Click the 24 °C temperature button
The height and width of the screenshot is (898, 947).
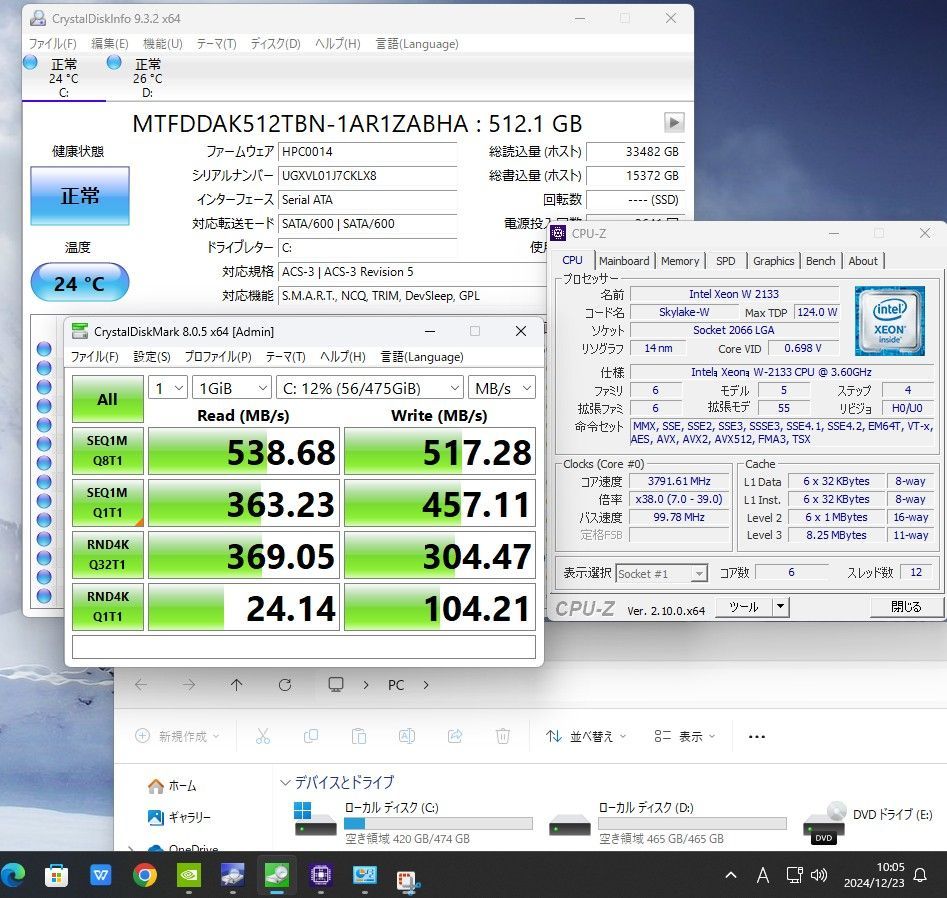click(x=80, y=283)
